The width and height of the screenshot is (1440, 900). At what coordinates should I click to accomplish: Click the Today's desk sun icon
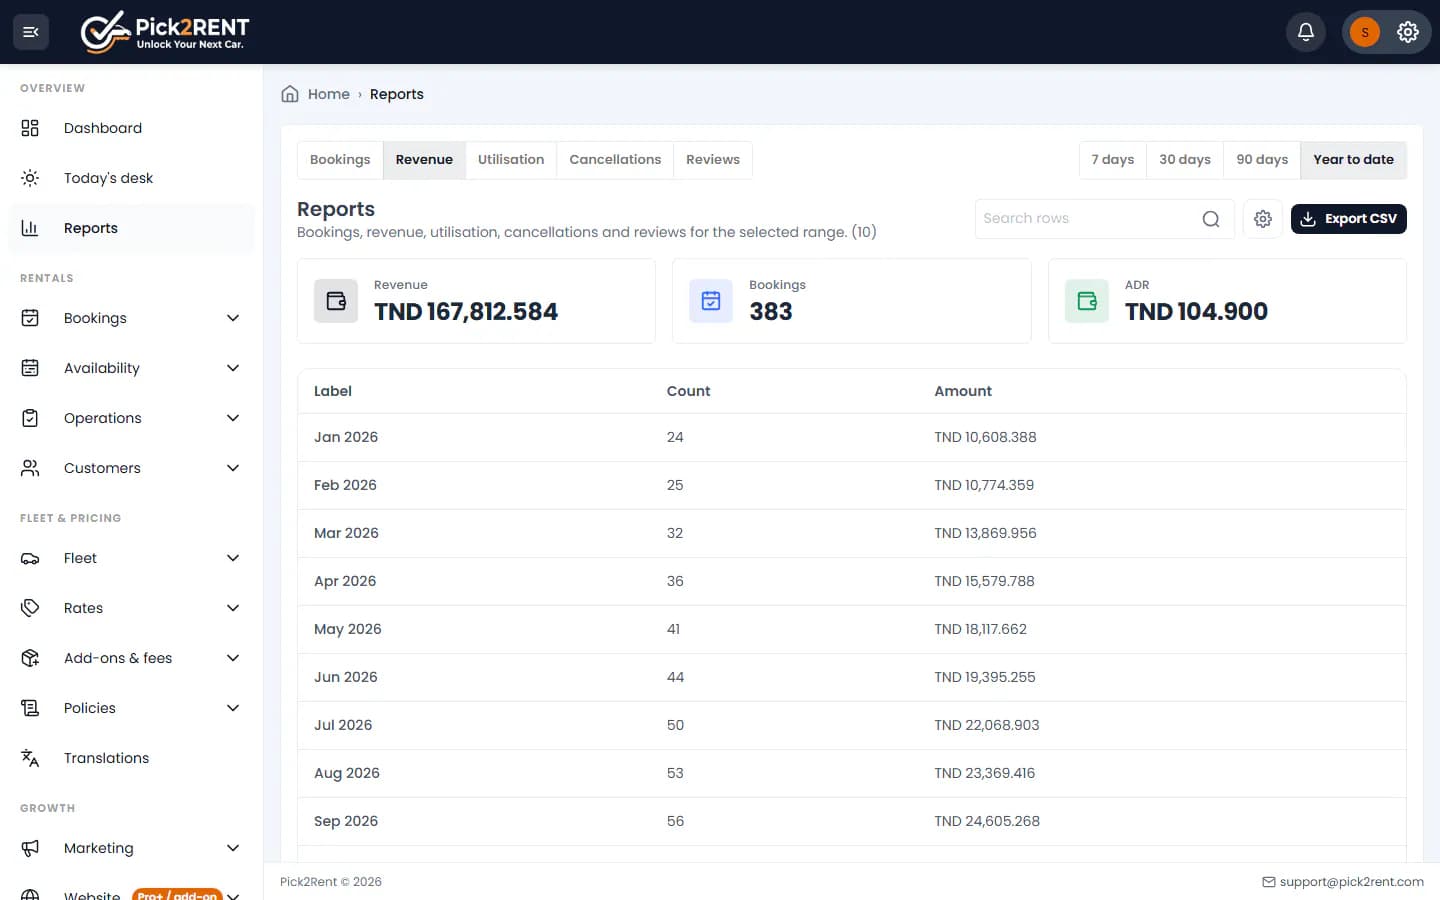click(x=30, y=178)
